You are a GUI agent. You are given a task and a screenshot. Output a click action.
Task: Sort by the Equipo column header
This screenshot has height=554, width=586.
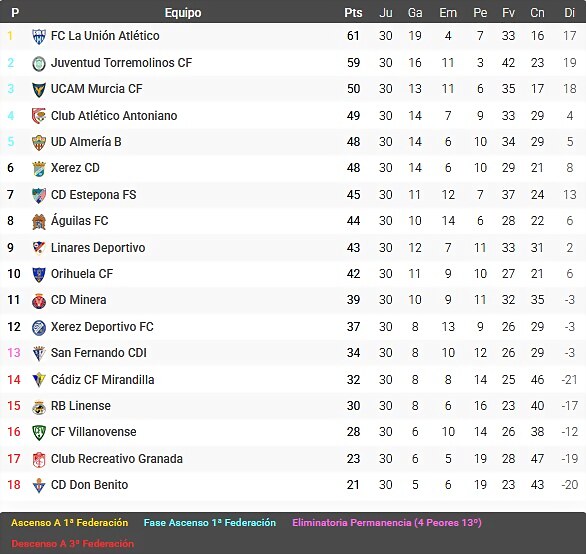coord(183,13)
